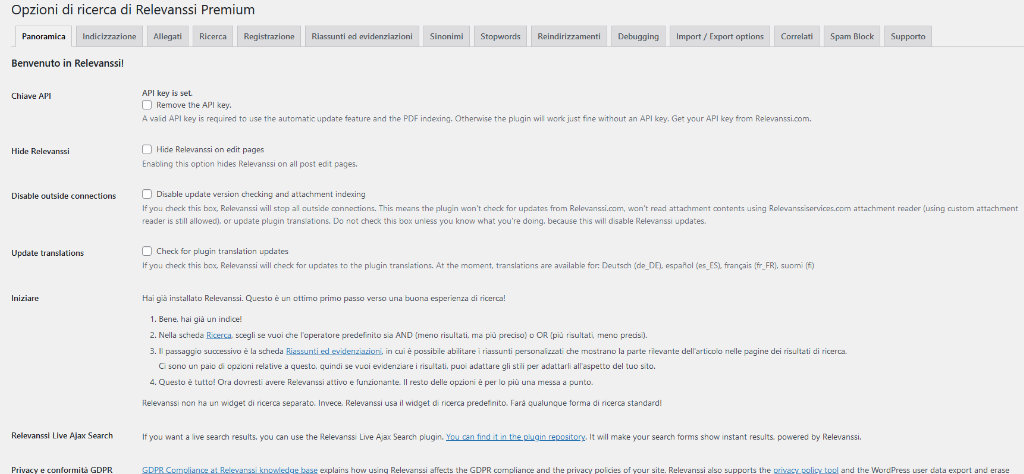
Task: Switch to the Debugging tab
Action: pyautogui.click(x=638, y=37)
